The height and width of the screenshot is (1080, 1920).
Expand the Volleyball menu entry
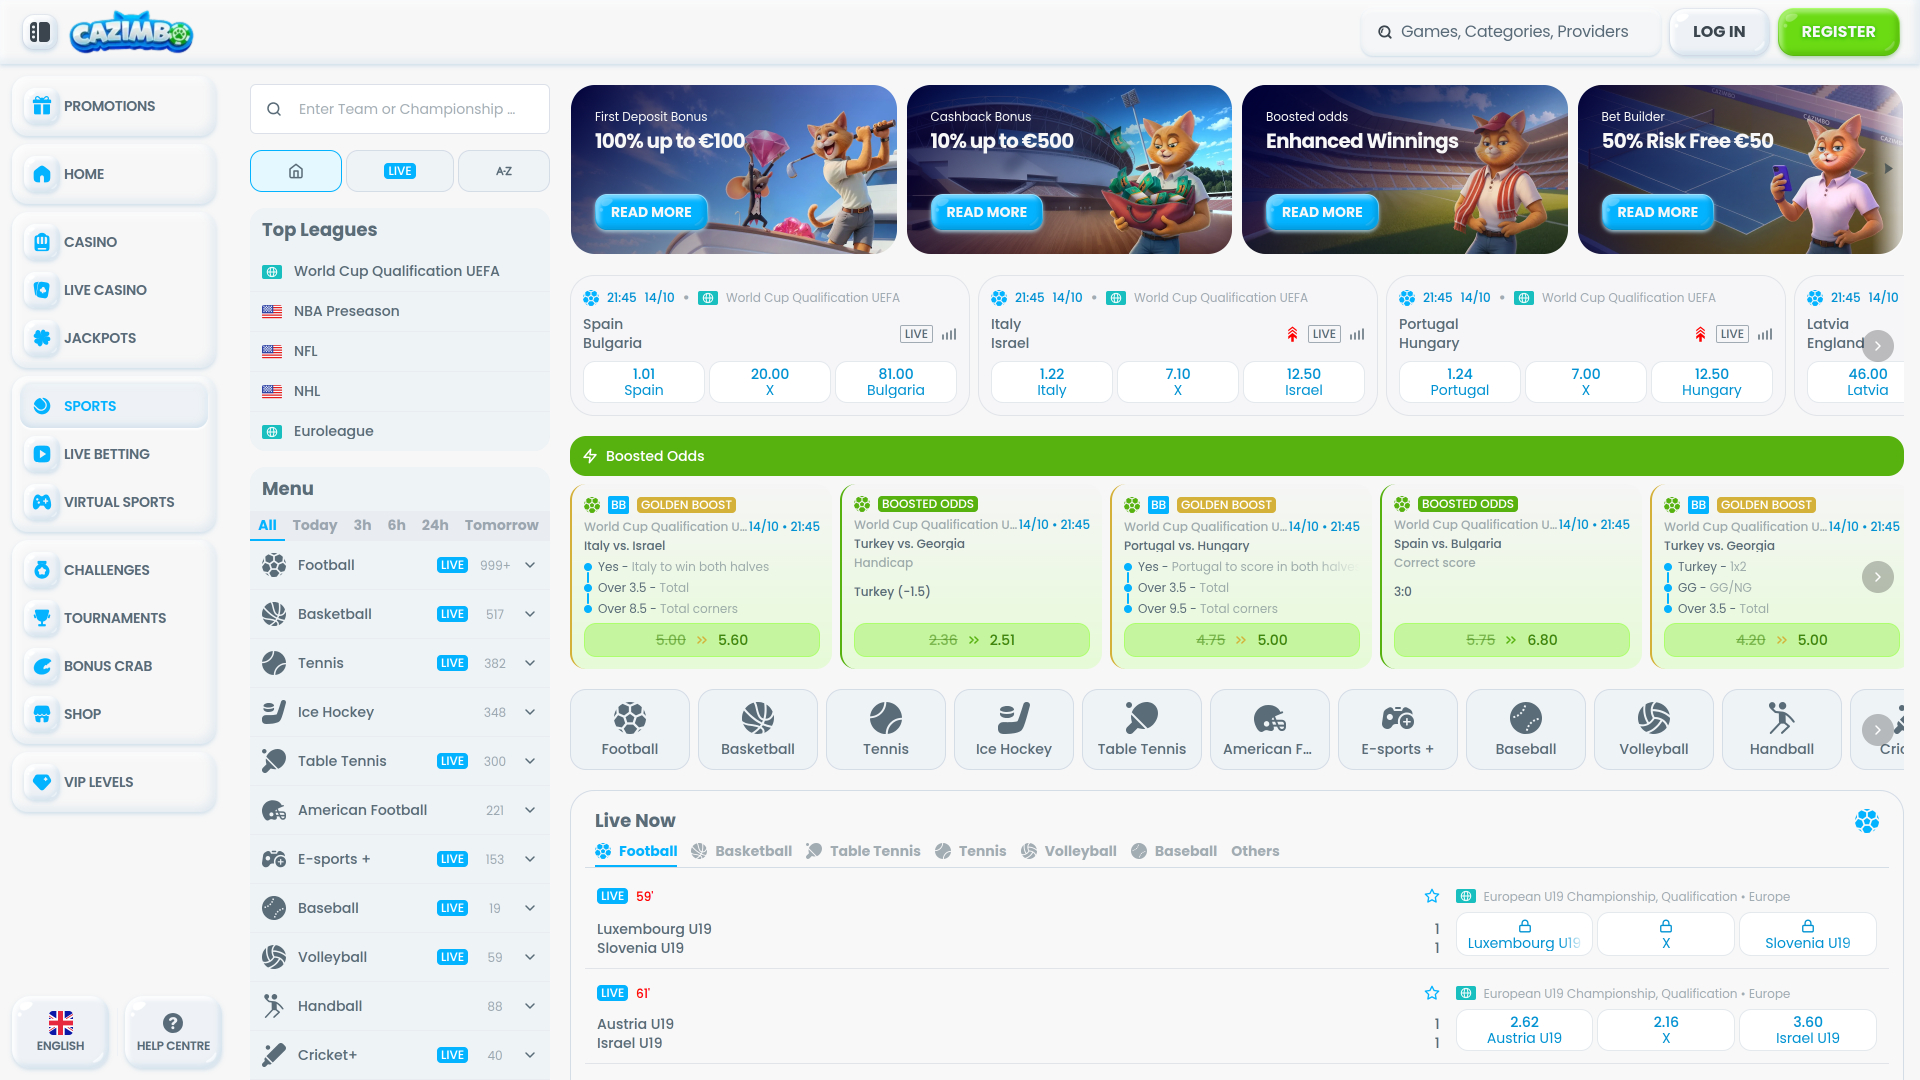(530, 957)
